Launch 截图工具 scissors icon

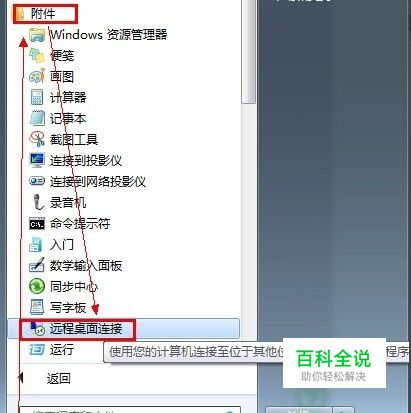click(37, 139)
